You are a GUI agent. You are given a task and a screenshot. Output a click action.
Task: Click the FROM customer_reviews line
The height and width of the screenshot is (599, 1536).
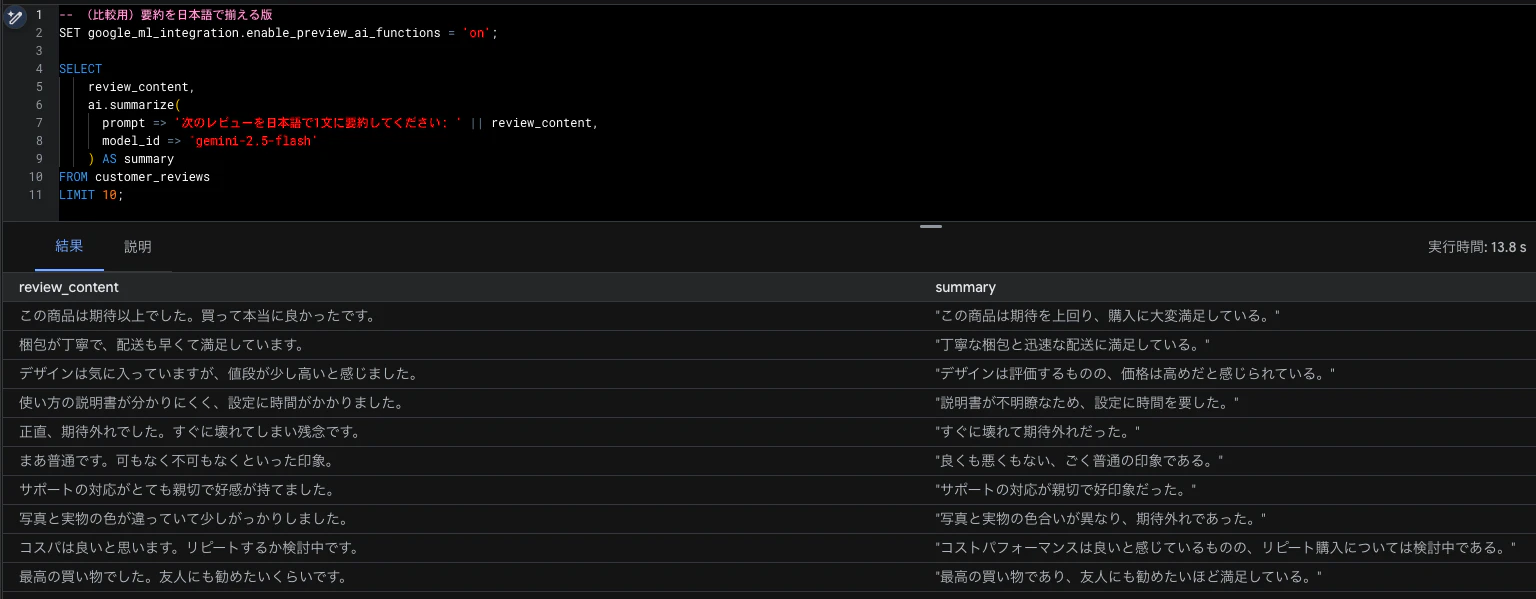click(x=134, y=177)
